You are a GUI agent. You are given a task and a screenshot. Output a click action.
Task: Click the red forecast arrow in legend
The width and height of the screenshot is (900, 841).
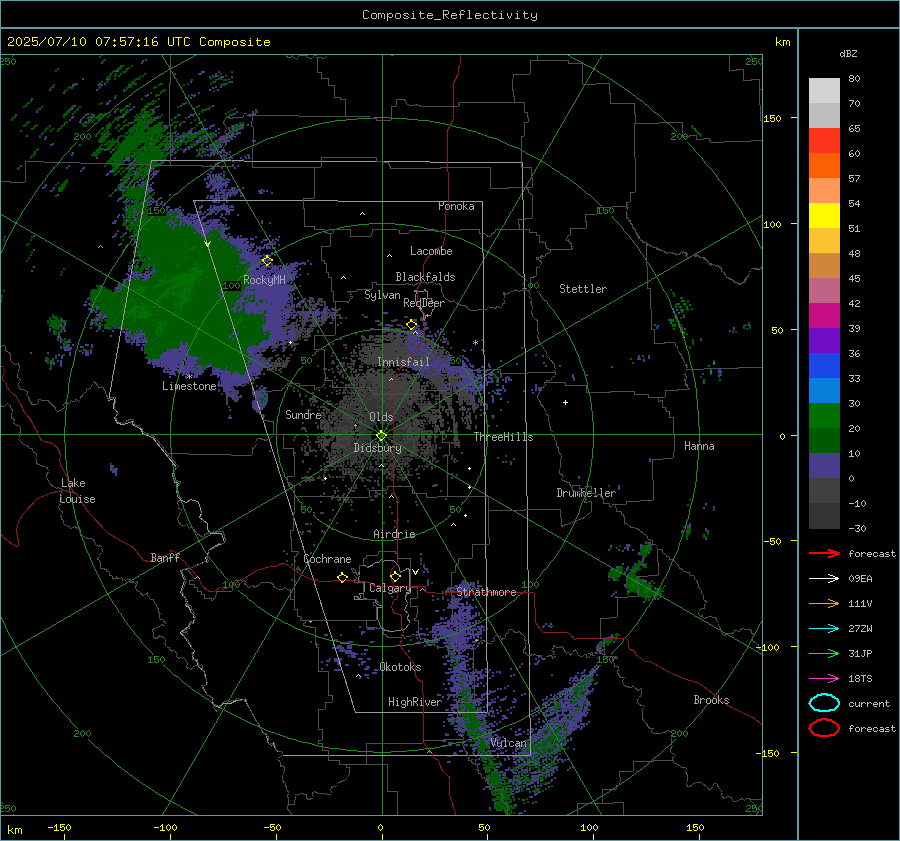pos(824,553)
